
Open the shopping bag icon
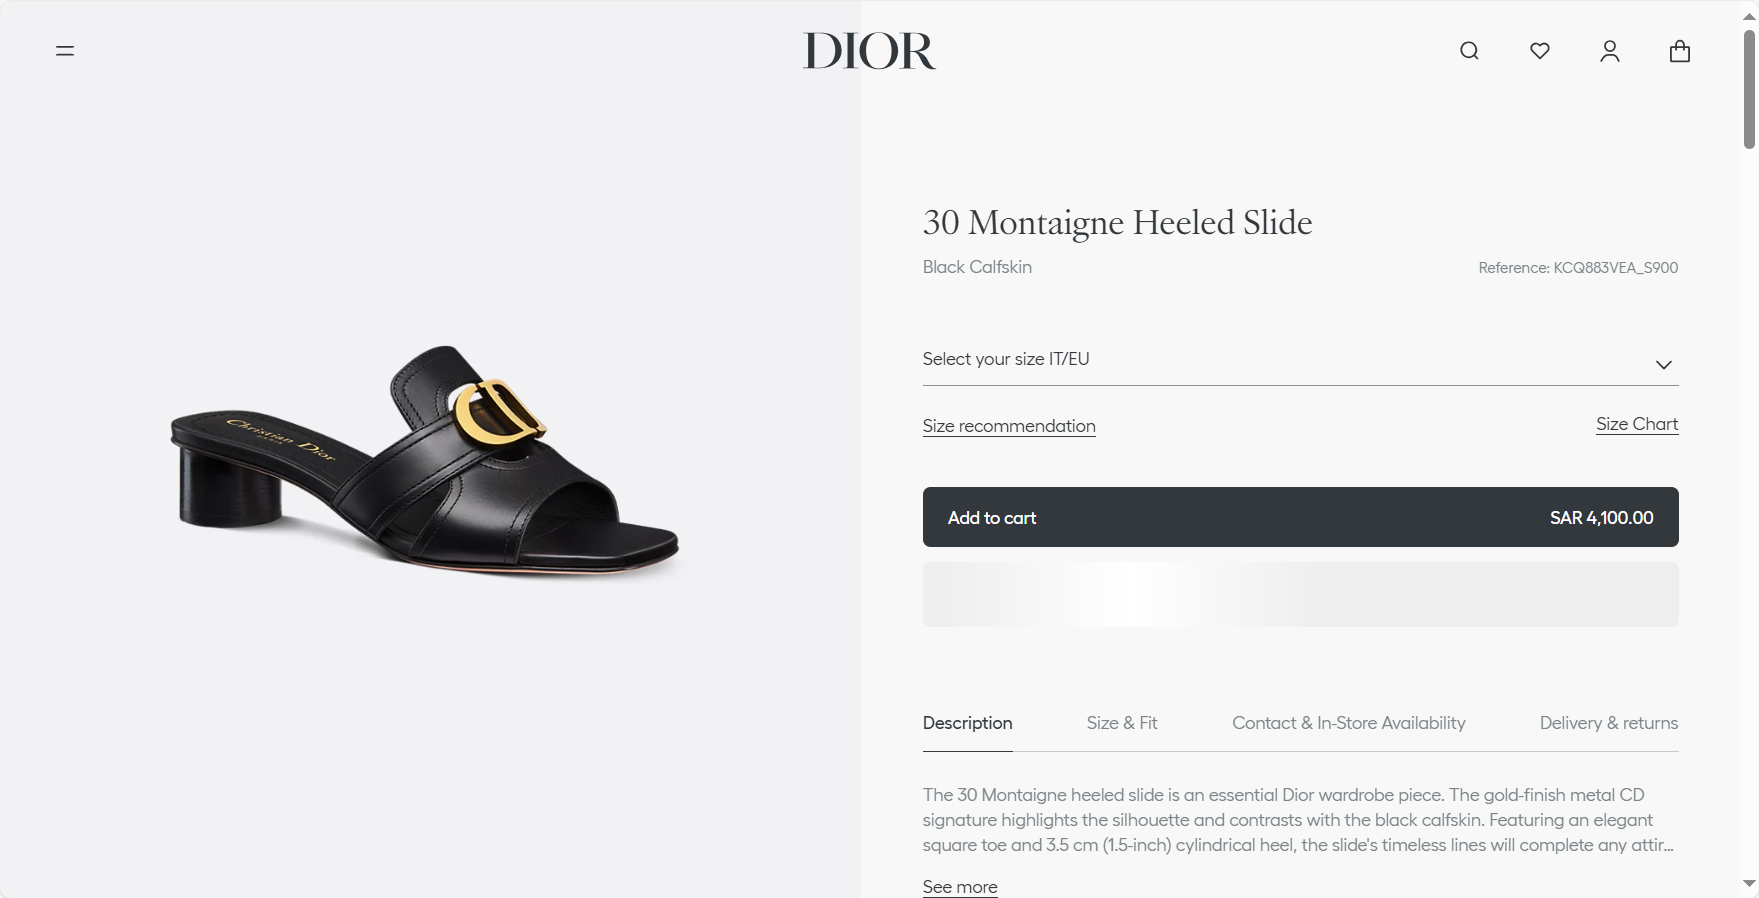[1680, 51]
